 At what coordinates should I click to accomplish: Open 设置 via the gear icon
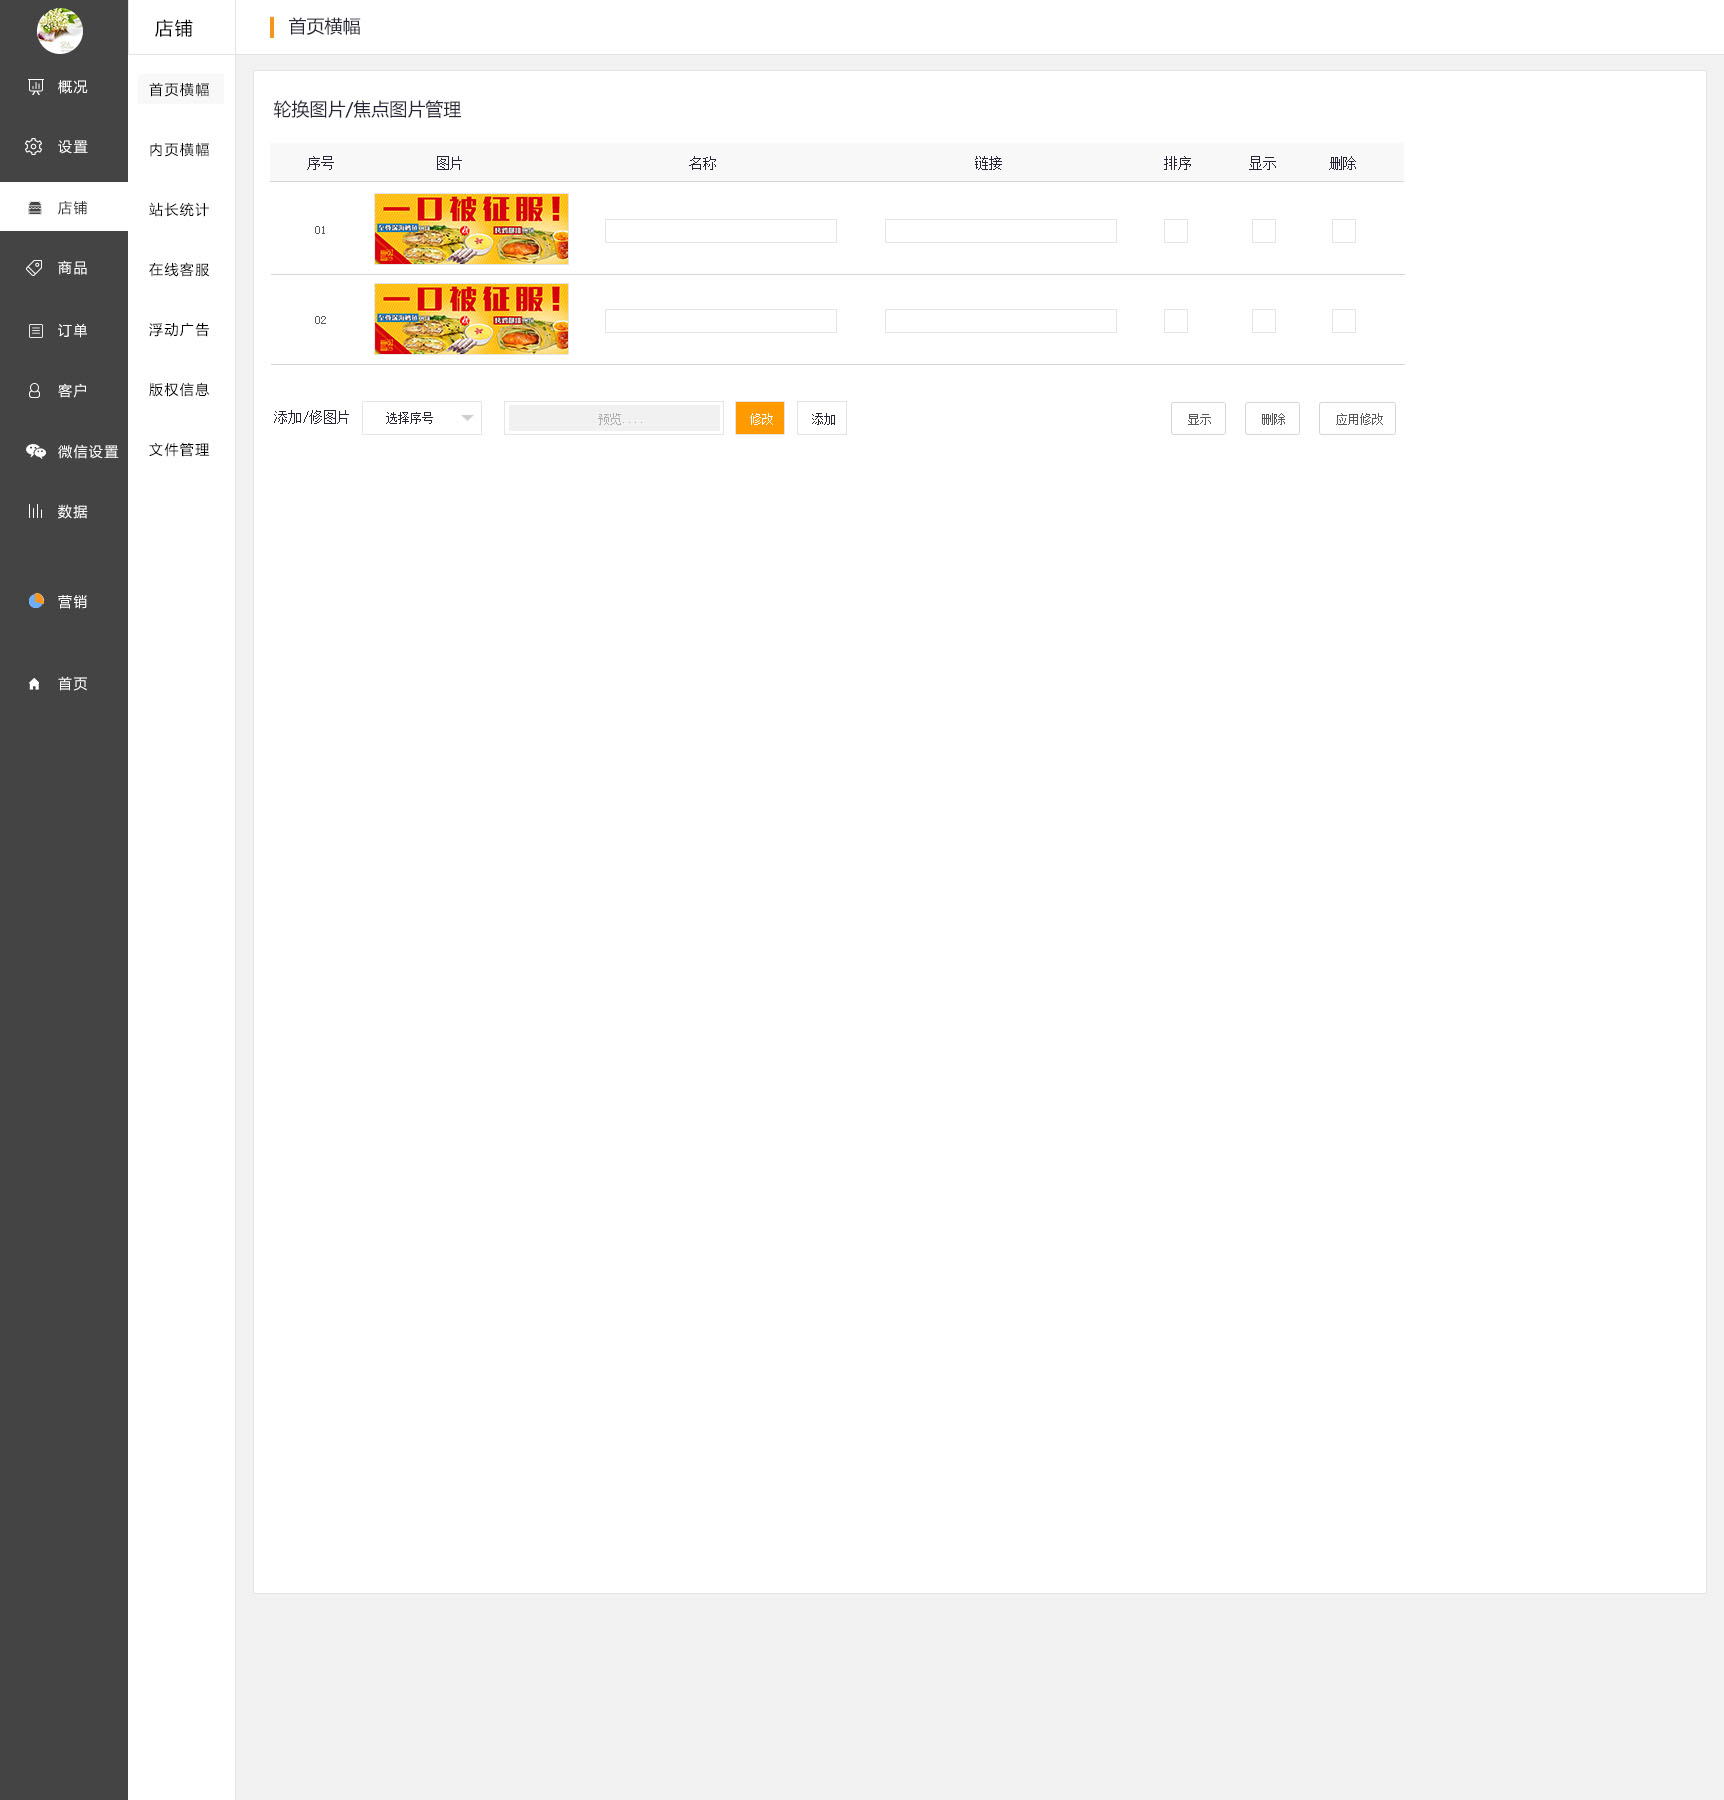point(34,147)
